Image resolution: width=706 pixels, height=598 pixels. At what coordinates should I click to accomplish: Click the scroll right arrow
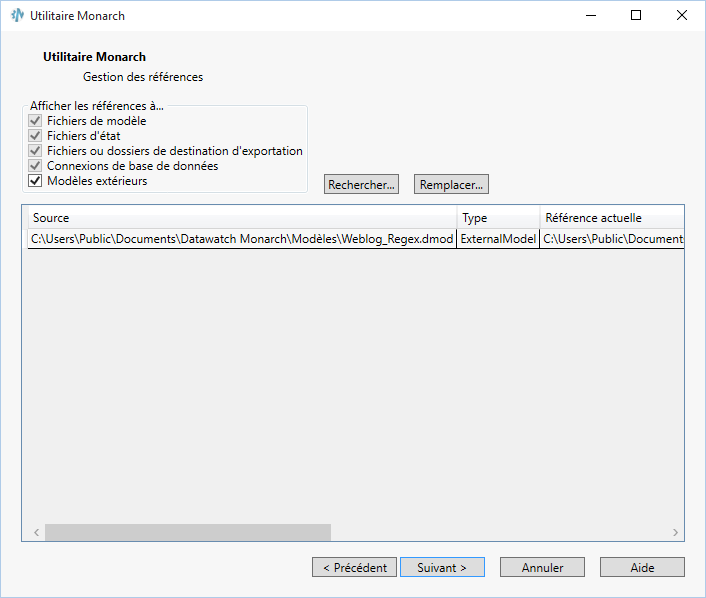tap(675, 532)
